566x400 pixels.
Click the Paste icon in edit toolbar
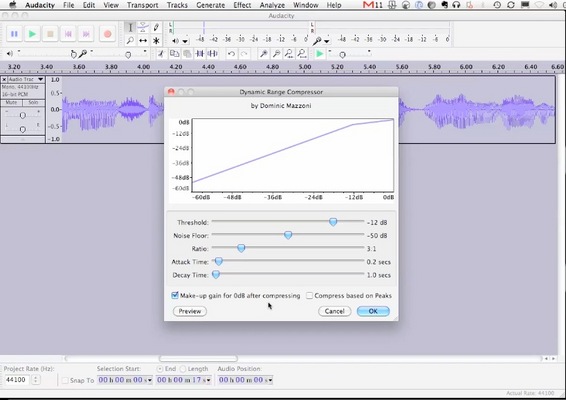point(187,54)
